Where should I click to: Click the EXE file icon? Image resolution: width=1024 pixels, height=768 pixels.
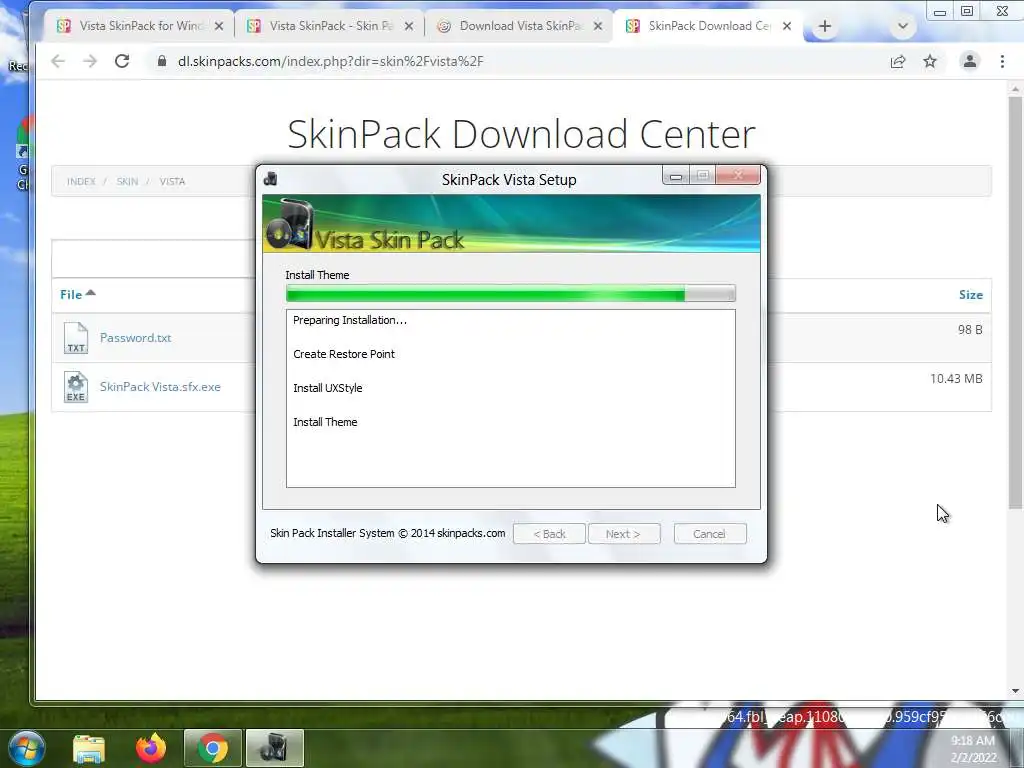pyautogui.click(x=76, y=387)
